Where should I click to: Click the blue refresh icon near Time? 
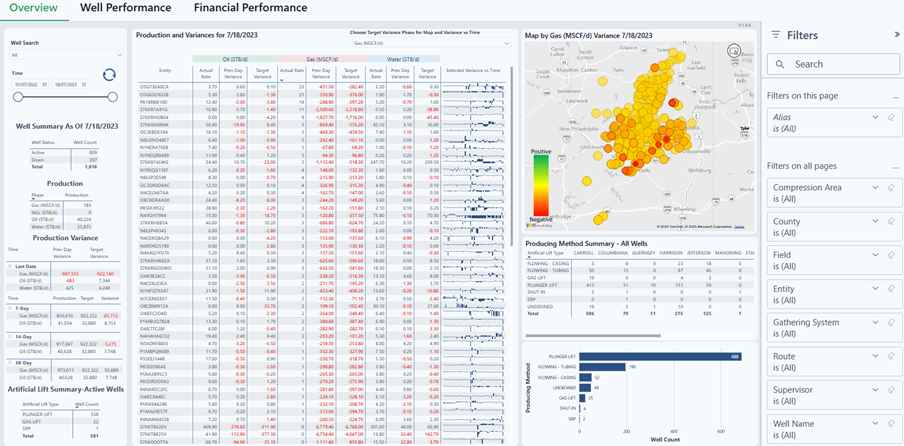point(110,75)
